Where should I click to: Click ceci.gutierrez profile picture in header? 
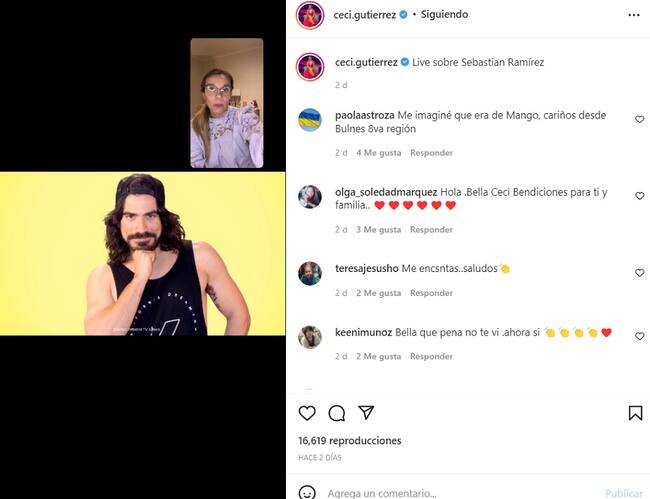coord(310,15)
